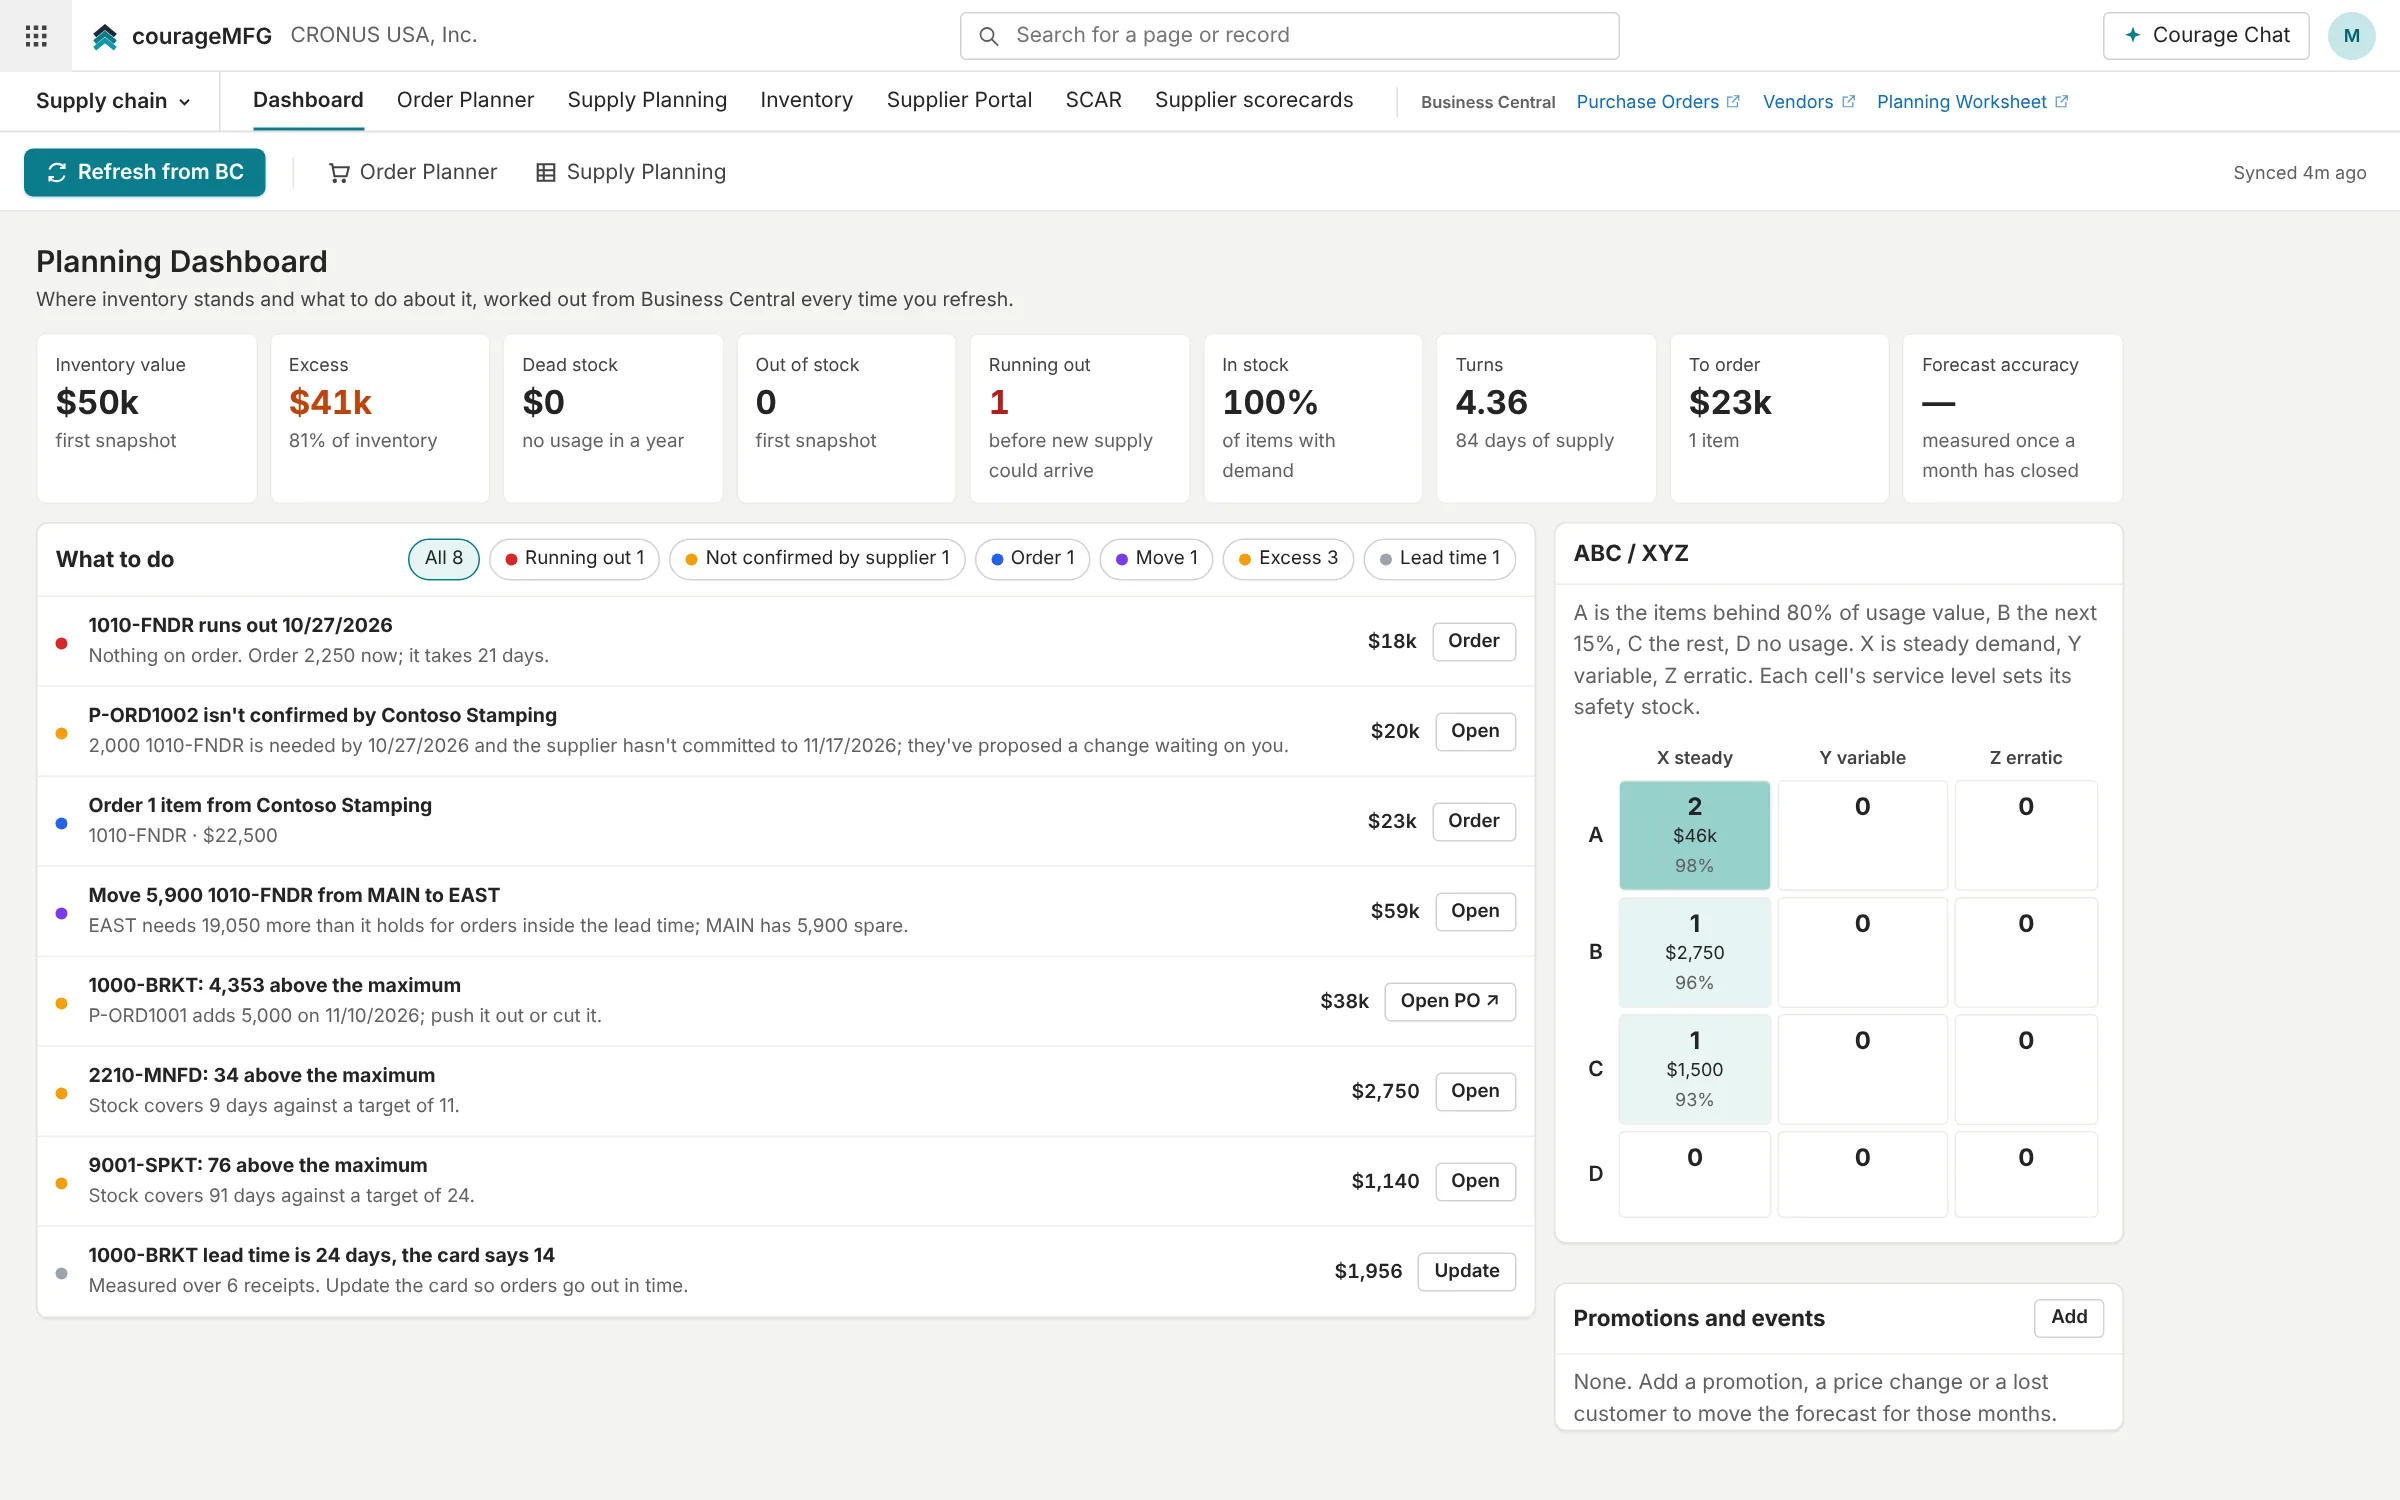Open Planning Worksheet external link

coord(1972,102)
